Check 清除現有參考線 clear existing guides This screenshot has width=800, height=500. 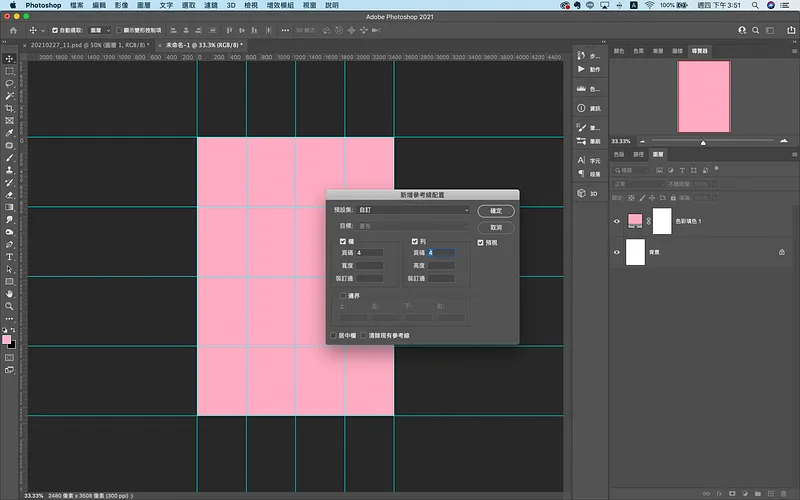pyautogui.click(x=364, y=336)
